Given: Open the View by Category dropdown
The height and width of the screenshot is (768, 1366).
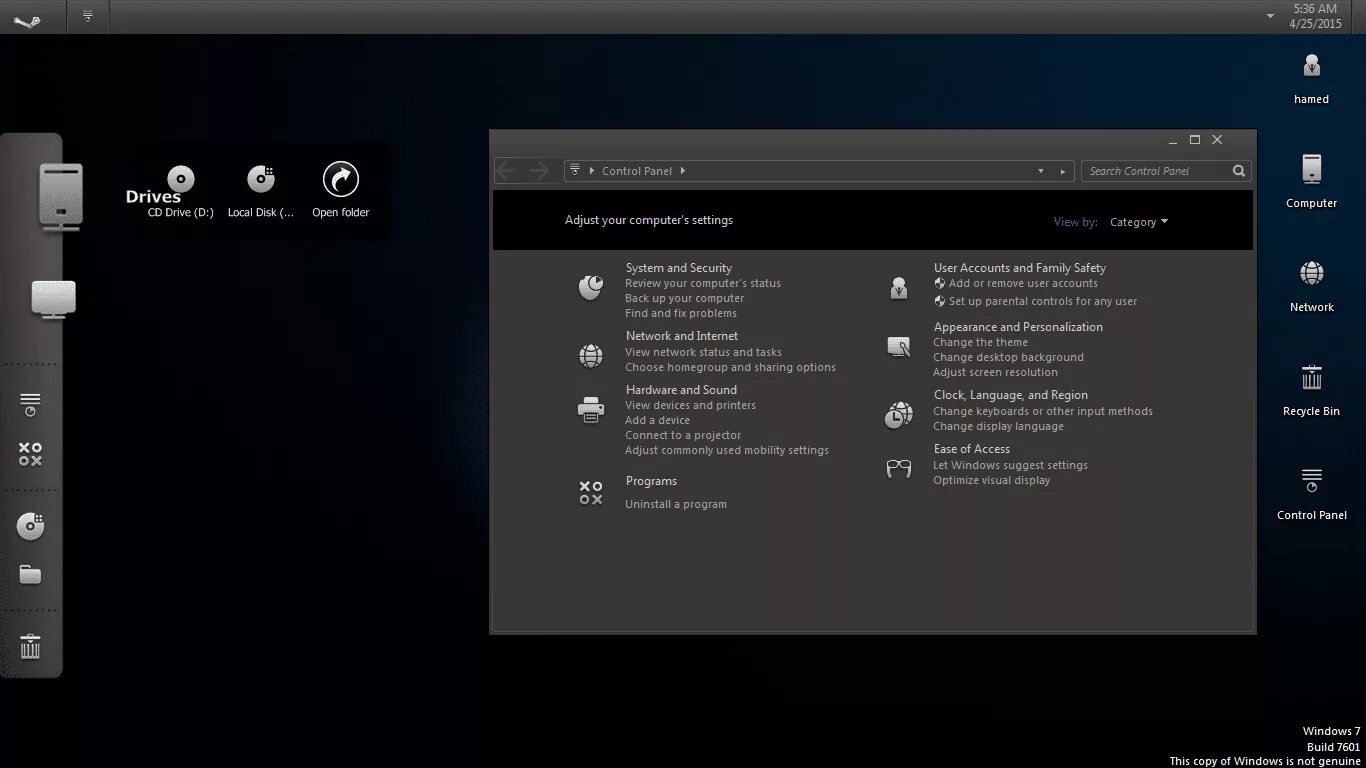Looking at the screenshot, I should tap(1139, 222).
